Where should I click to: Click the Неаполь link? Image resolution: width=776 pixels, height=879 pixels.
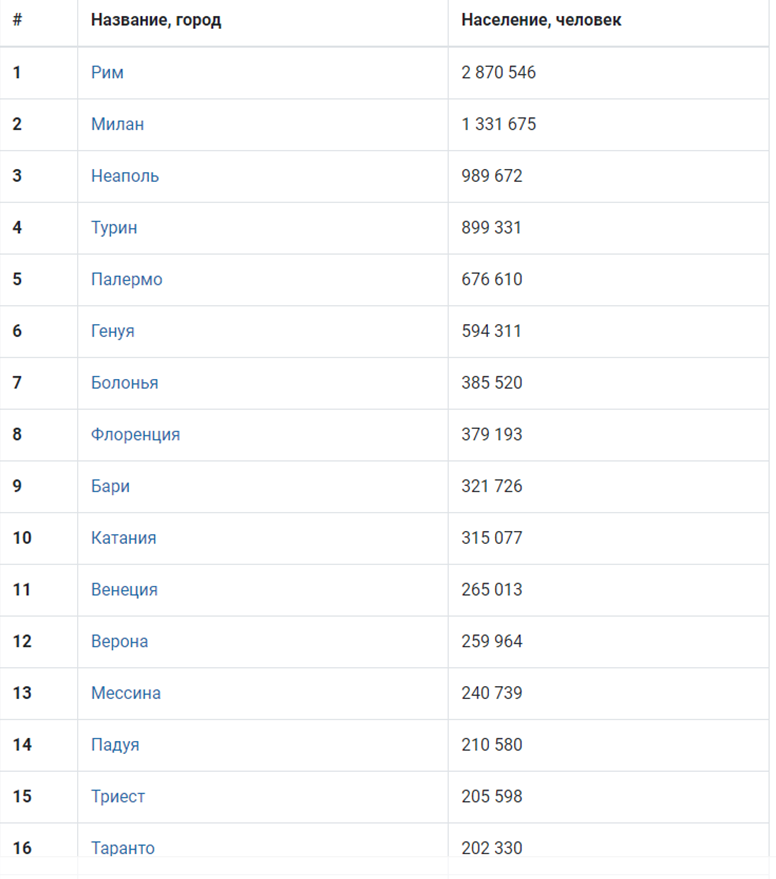point(125,176)
